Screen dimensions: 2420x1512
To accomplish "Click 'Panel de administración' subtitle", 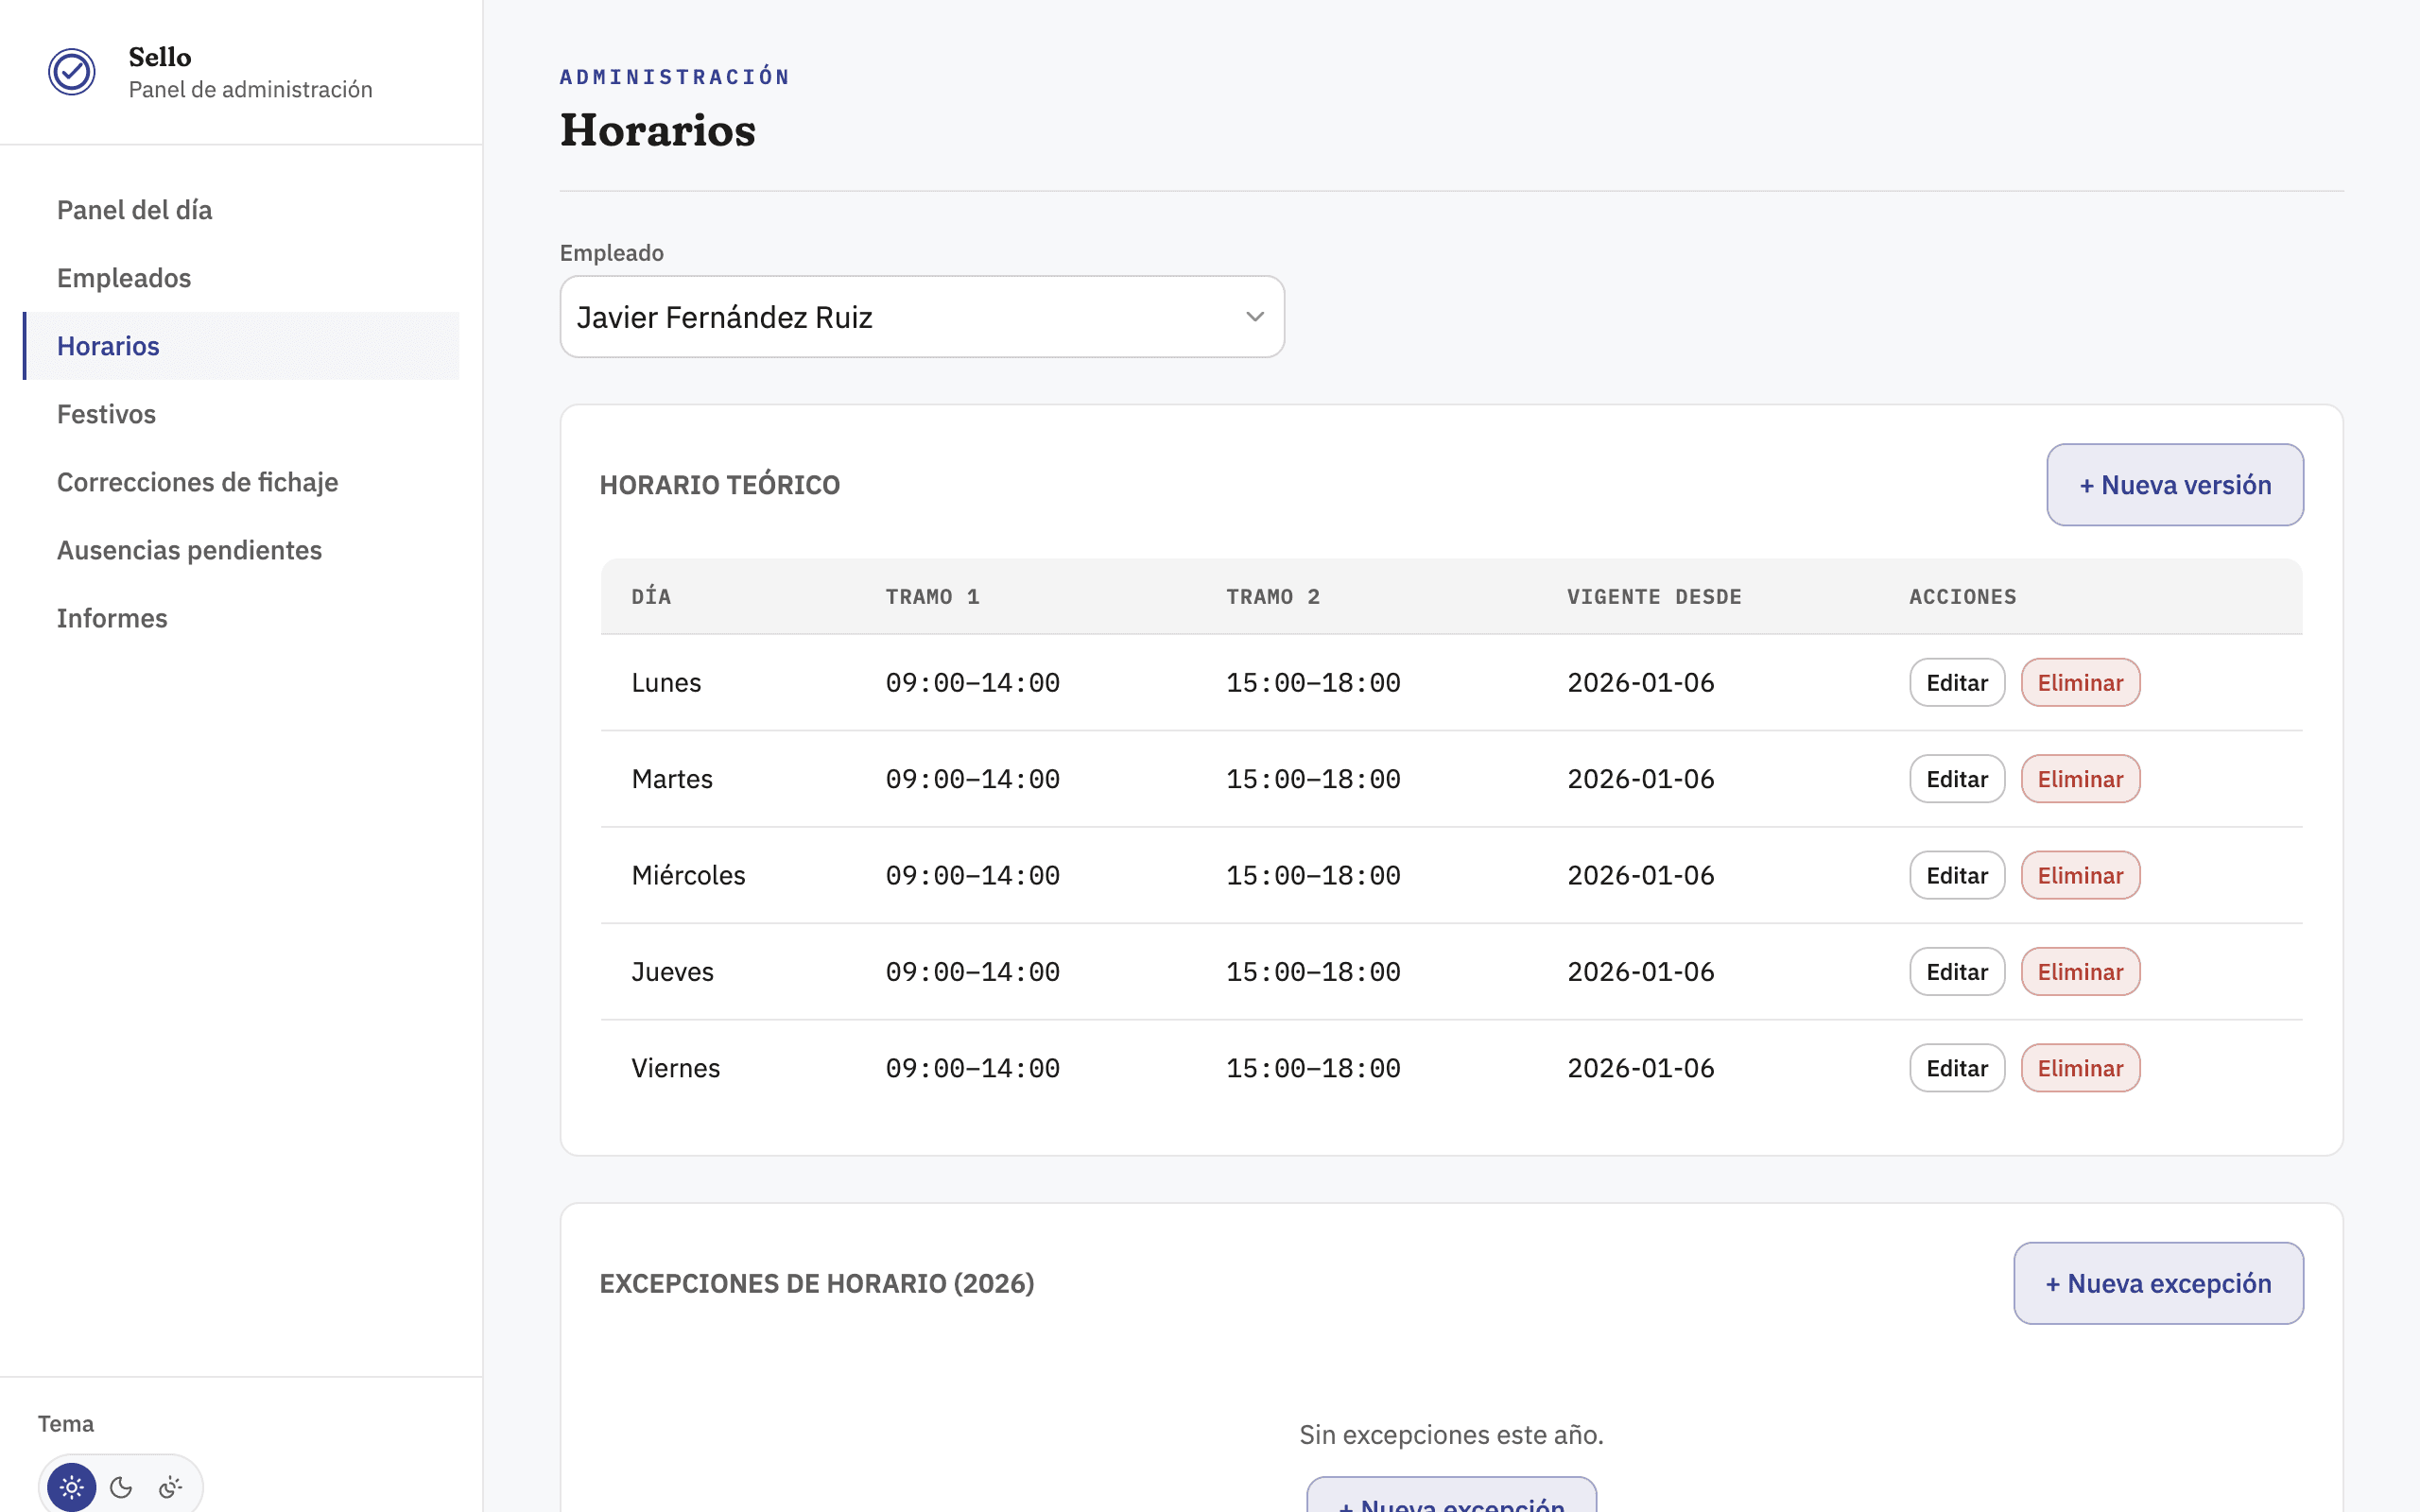I will pyautogui.click(x=250, y=90).
